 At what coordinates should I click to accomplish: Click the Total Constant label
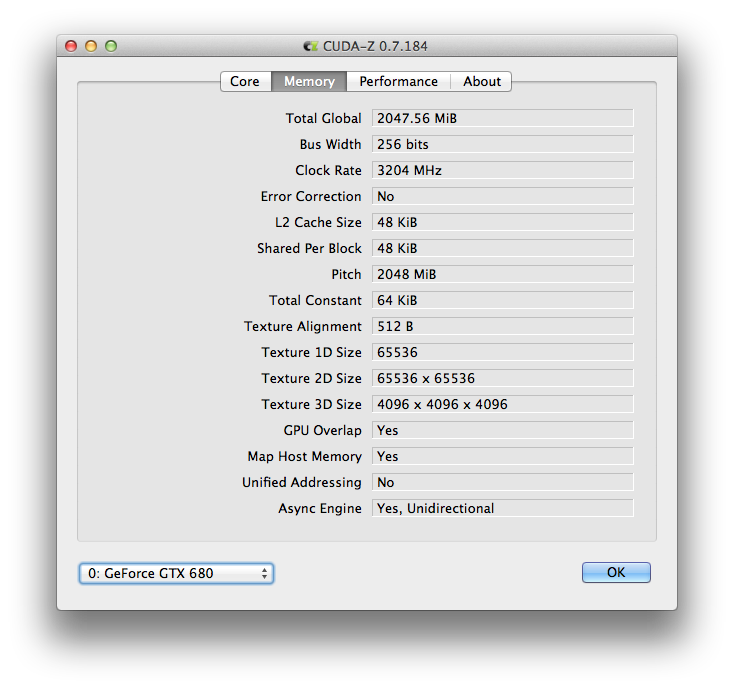[315, 300]
